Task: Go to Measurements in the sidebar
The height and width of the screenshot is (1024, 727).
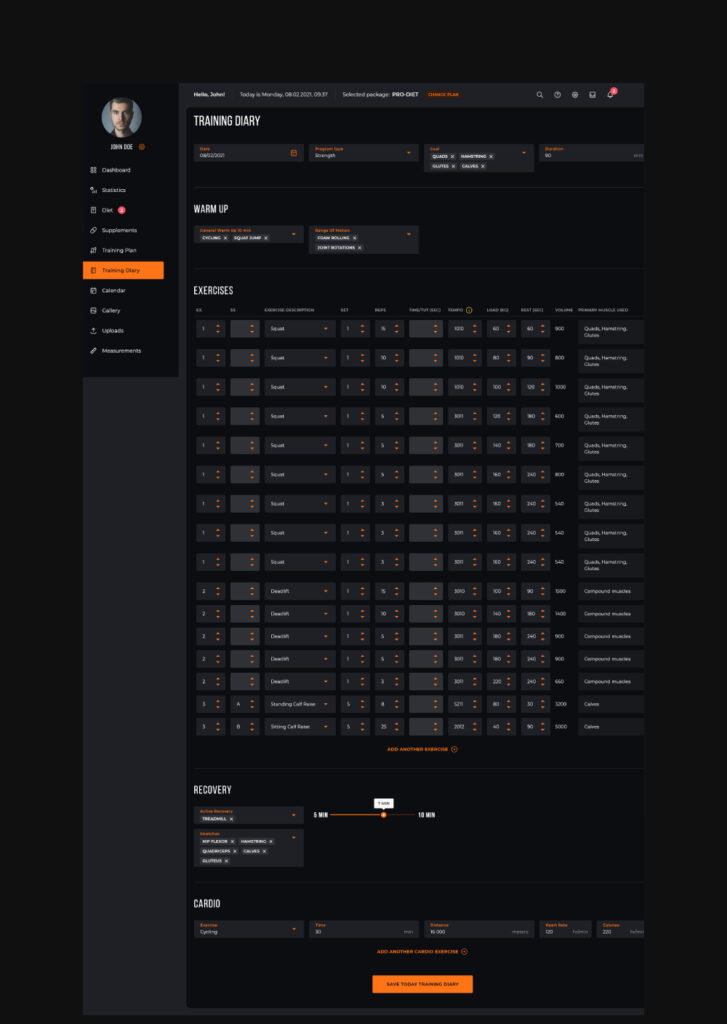Action: point(121,351)
